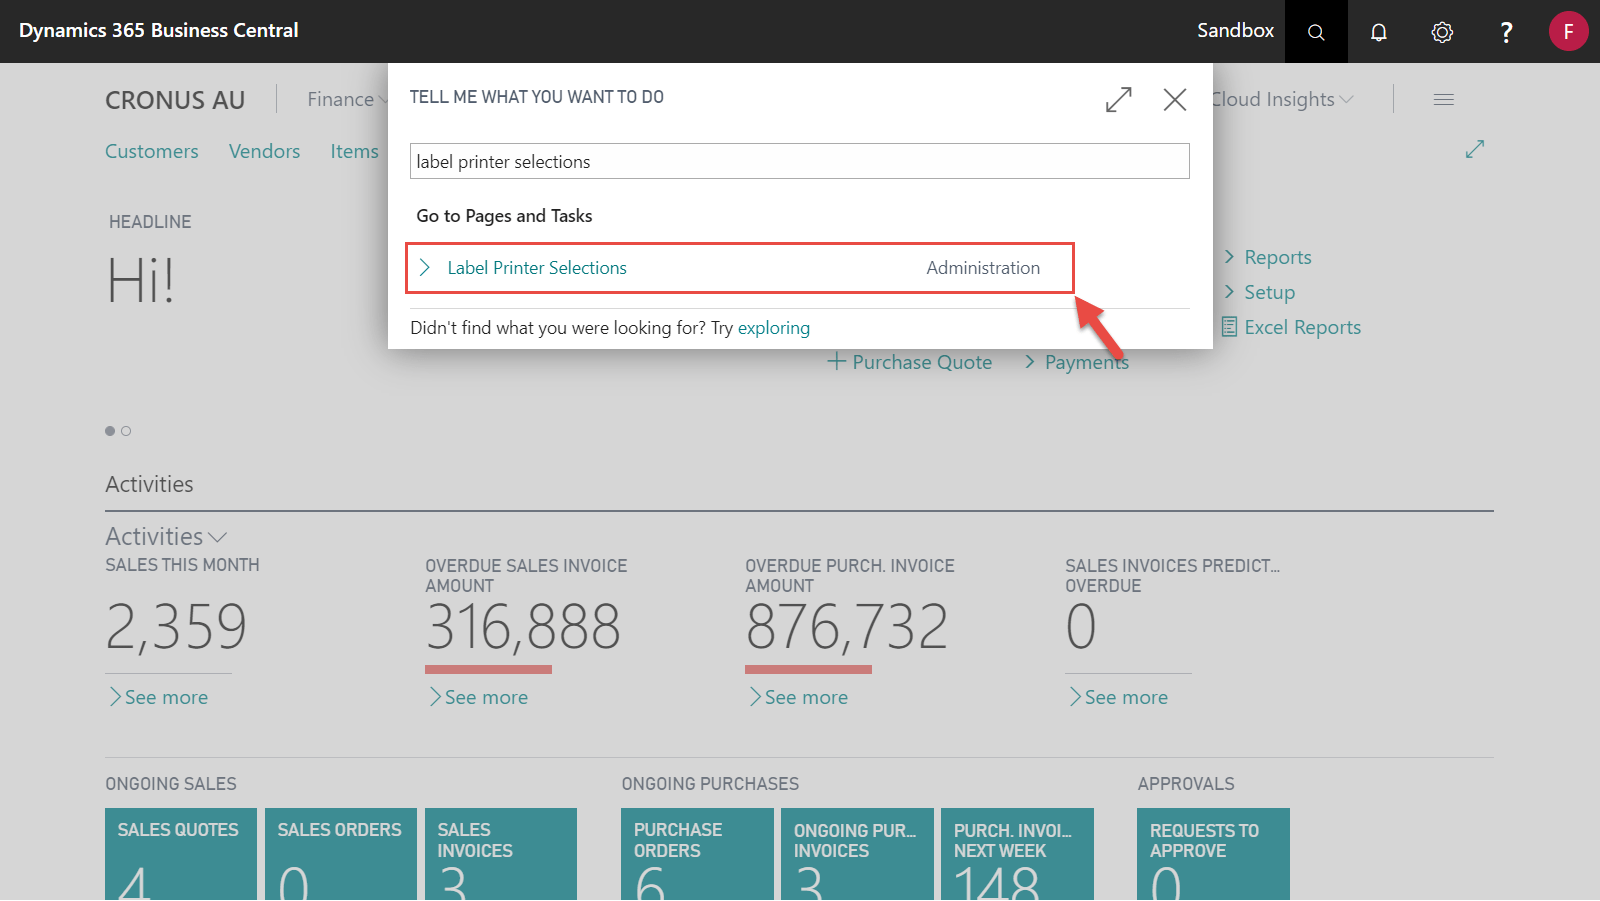Click CRONUS AU company name
The width and height of the screenshot is (1600, 901).
175,100
